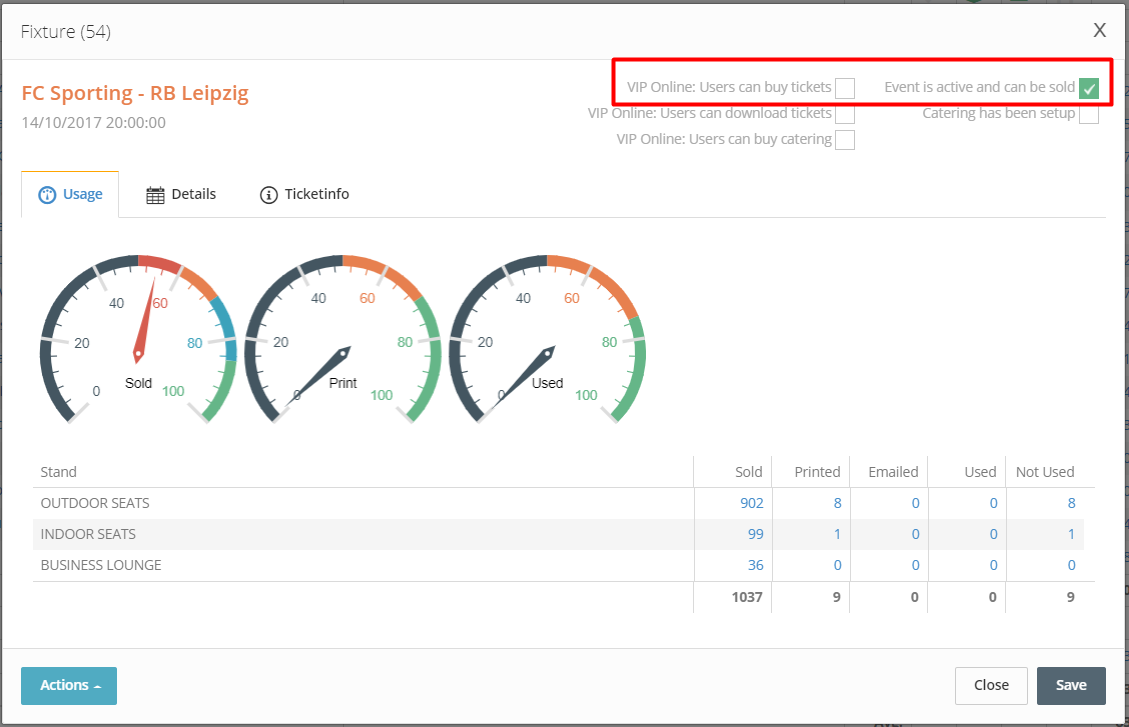The height and width of the screenshot is (727, 1129).
Task: Click the total sold value 1037
Action: pyautogui.click(x=747, y=597)
